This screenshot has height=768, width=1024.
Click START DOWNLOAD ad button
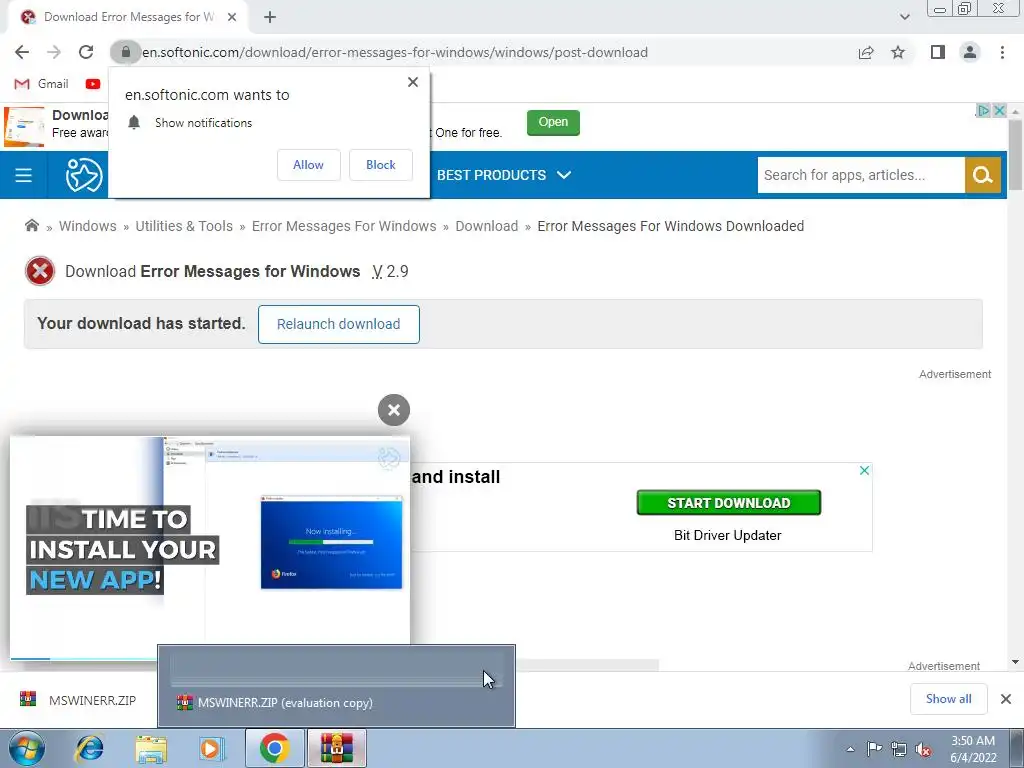728,502
